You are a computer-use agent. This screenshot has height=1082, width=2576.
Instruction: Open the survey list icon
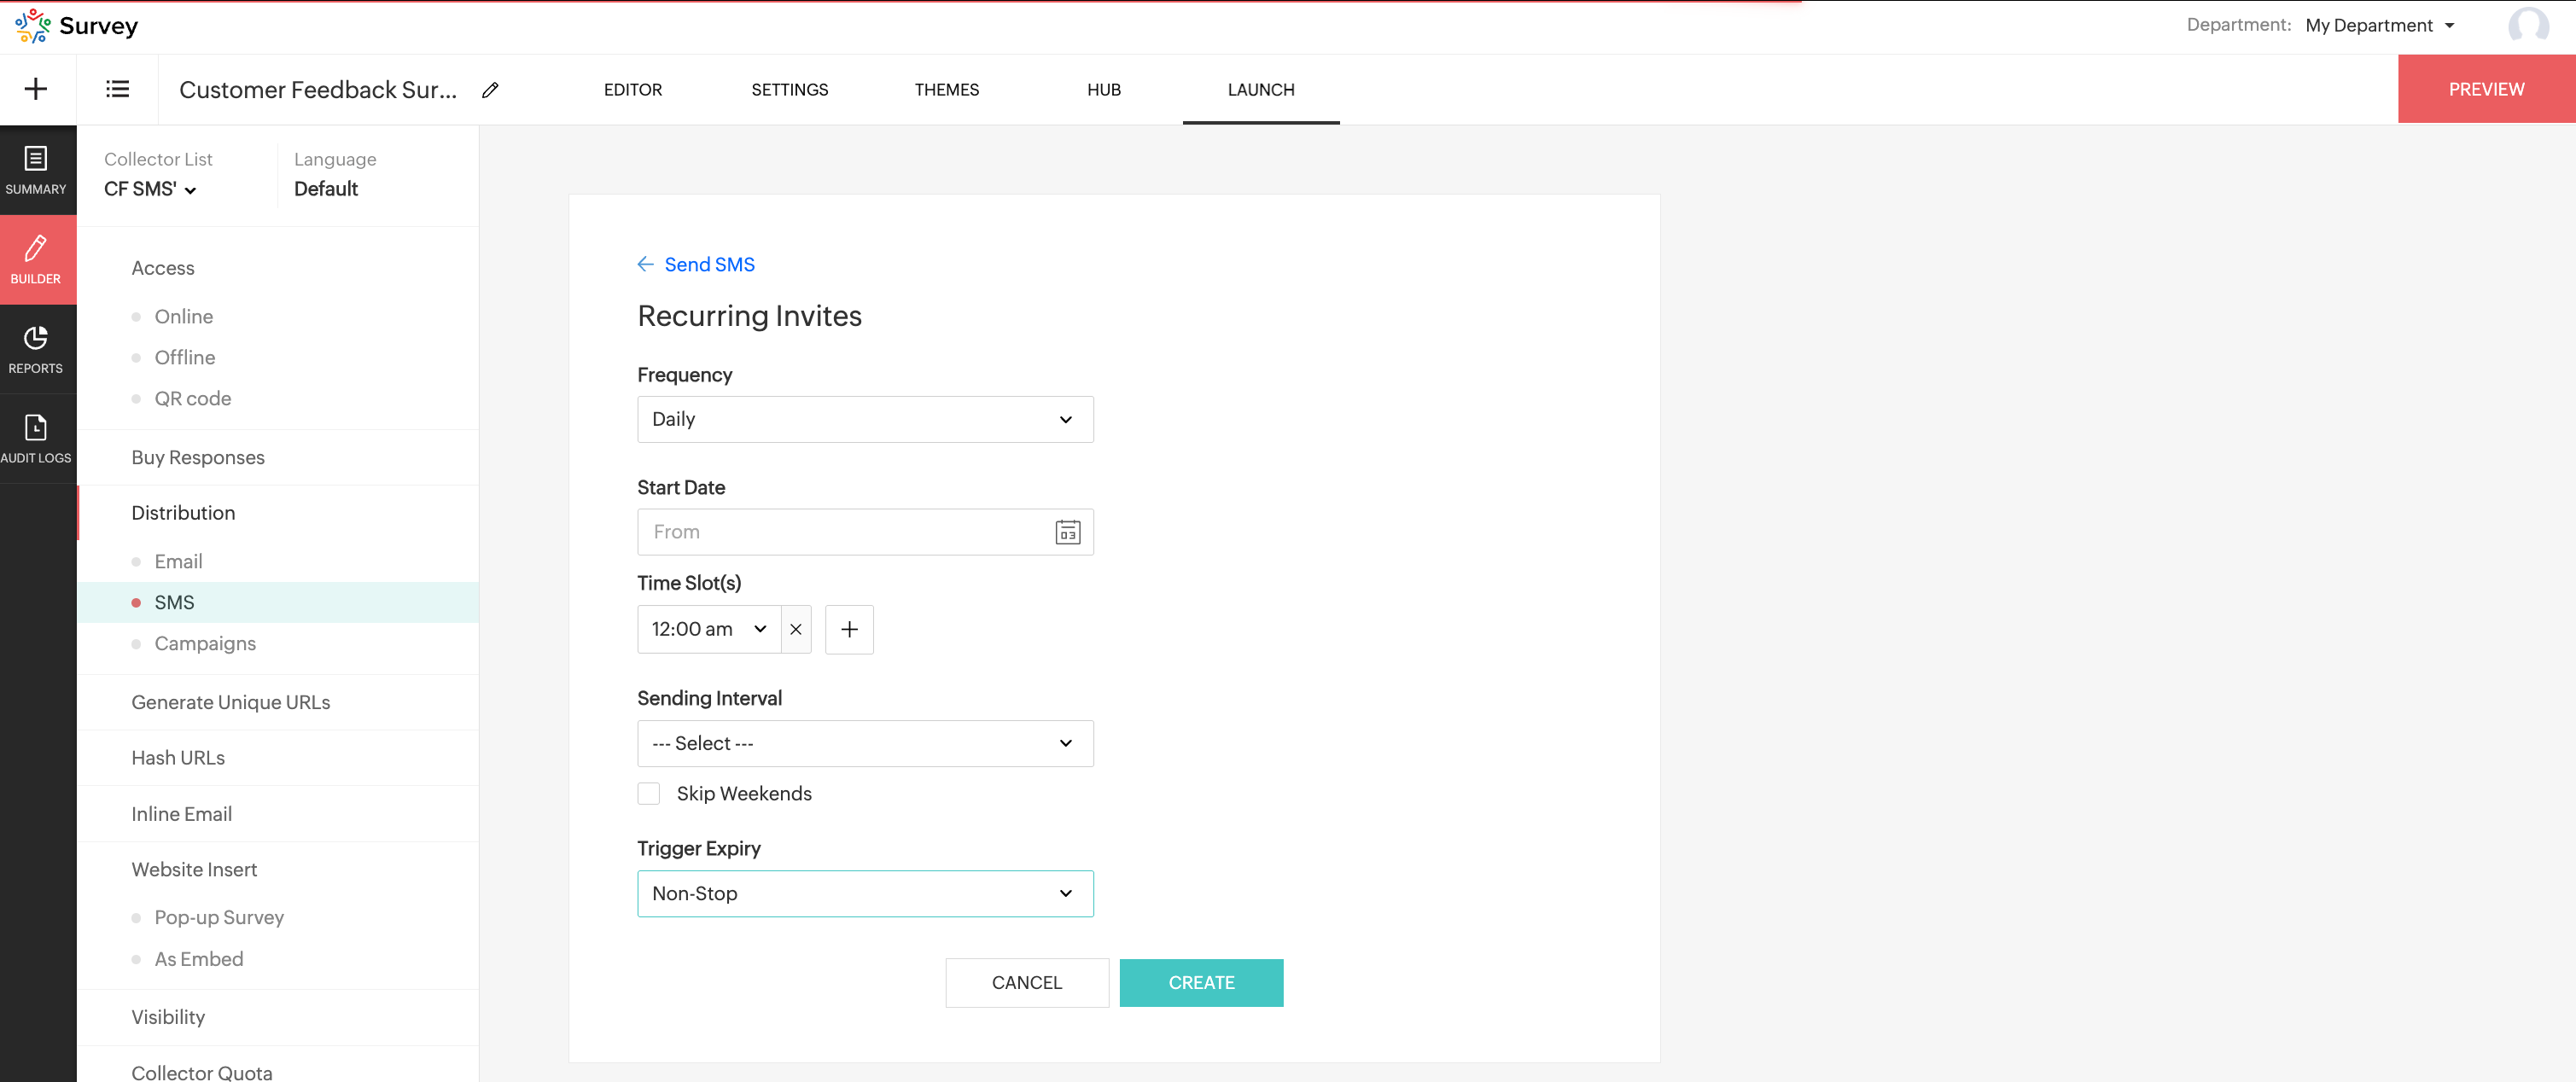click(117, 89)
